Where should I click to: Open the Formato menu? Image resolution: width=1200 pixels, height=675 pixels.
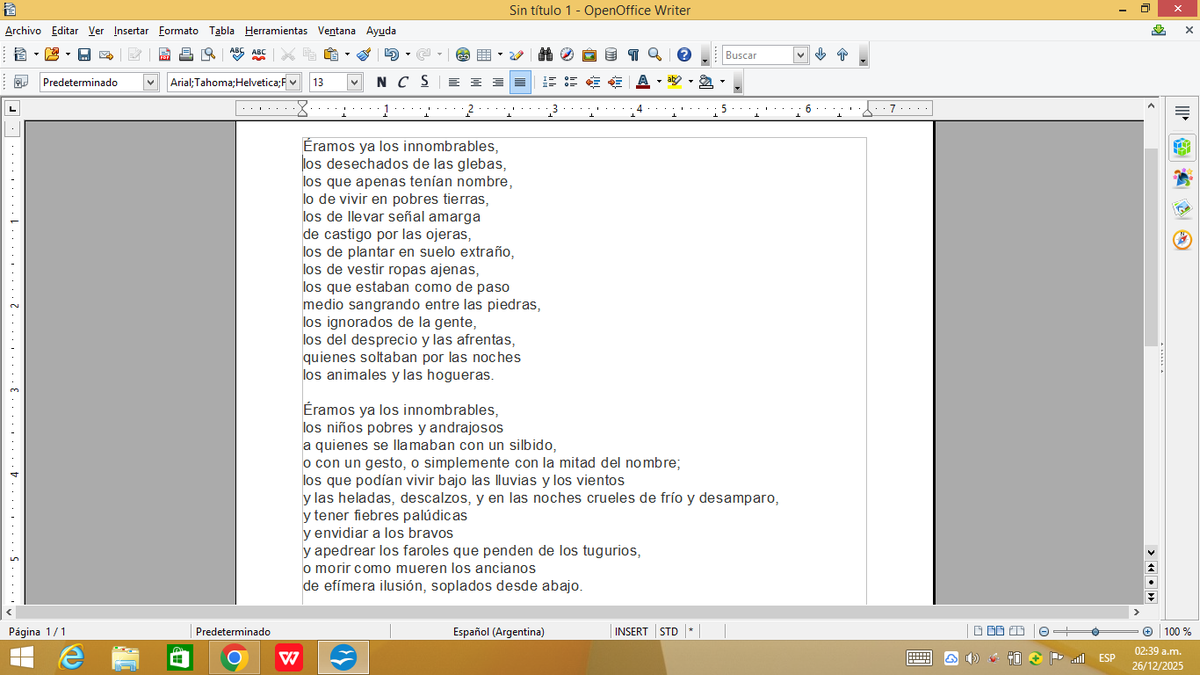(x=178, y=31)
